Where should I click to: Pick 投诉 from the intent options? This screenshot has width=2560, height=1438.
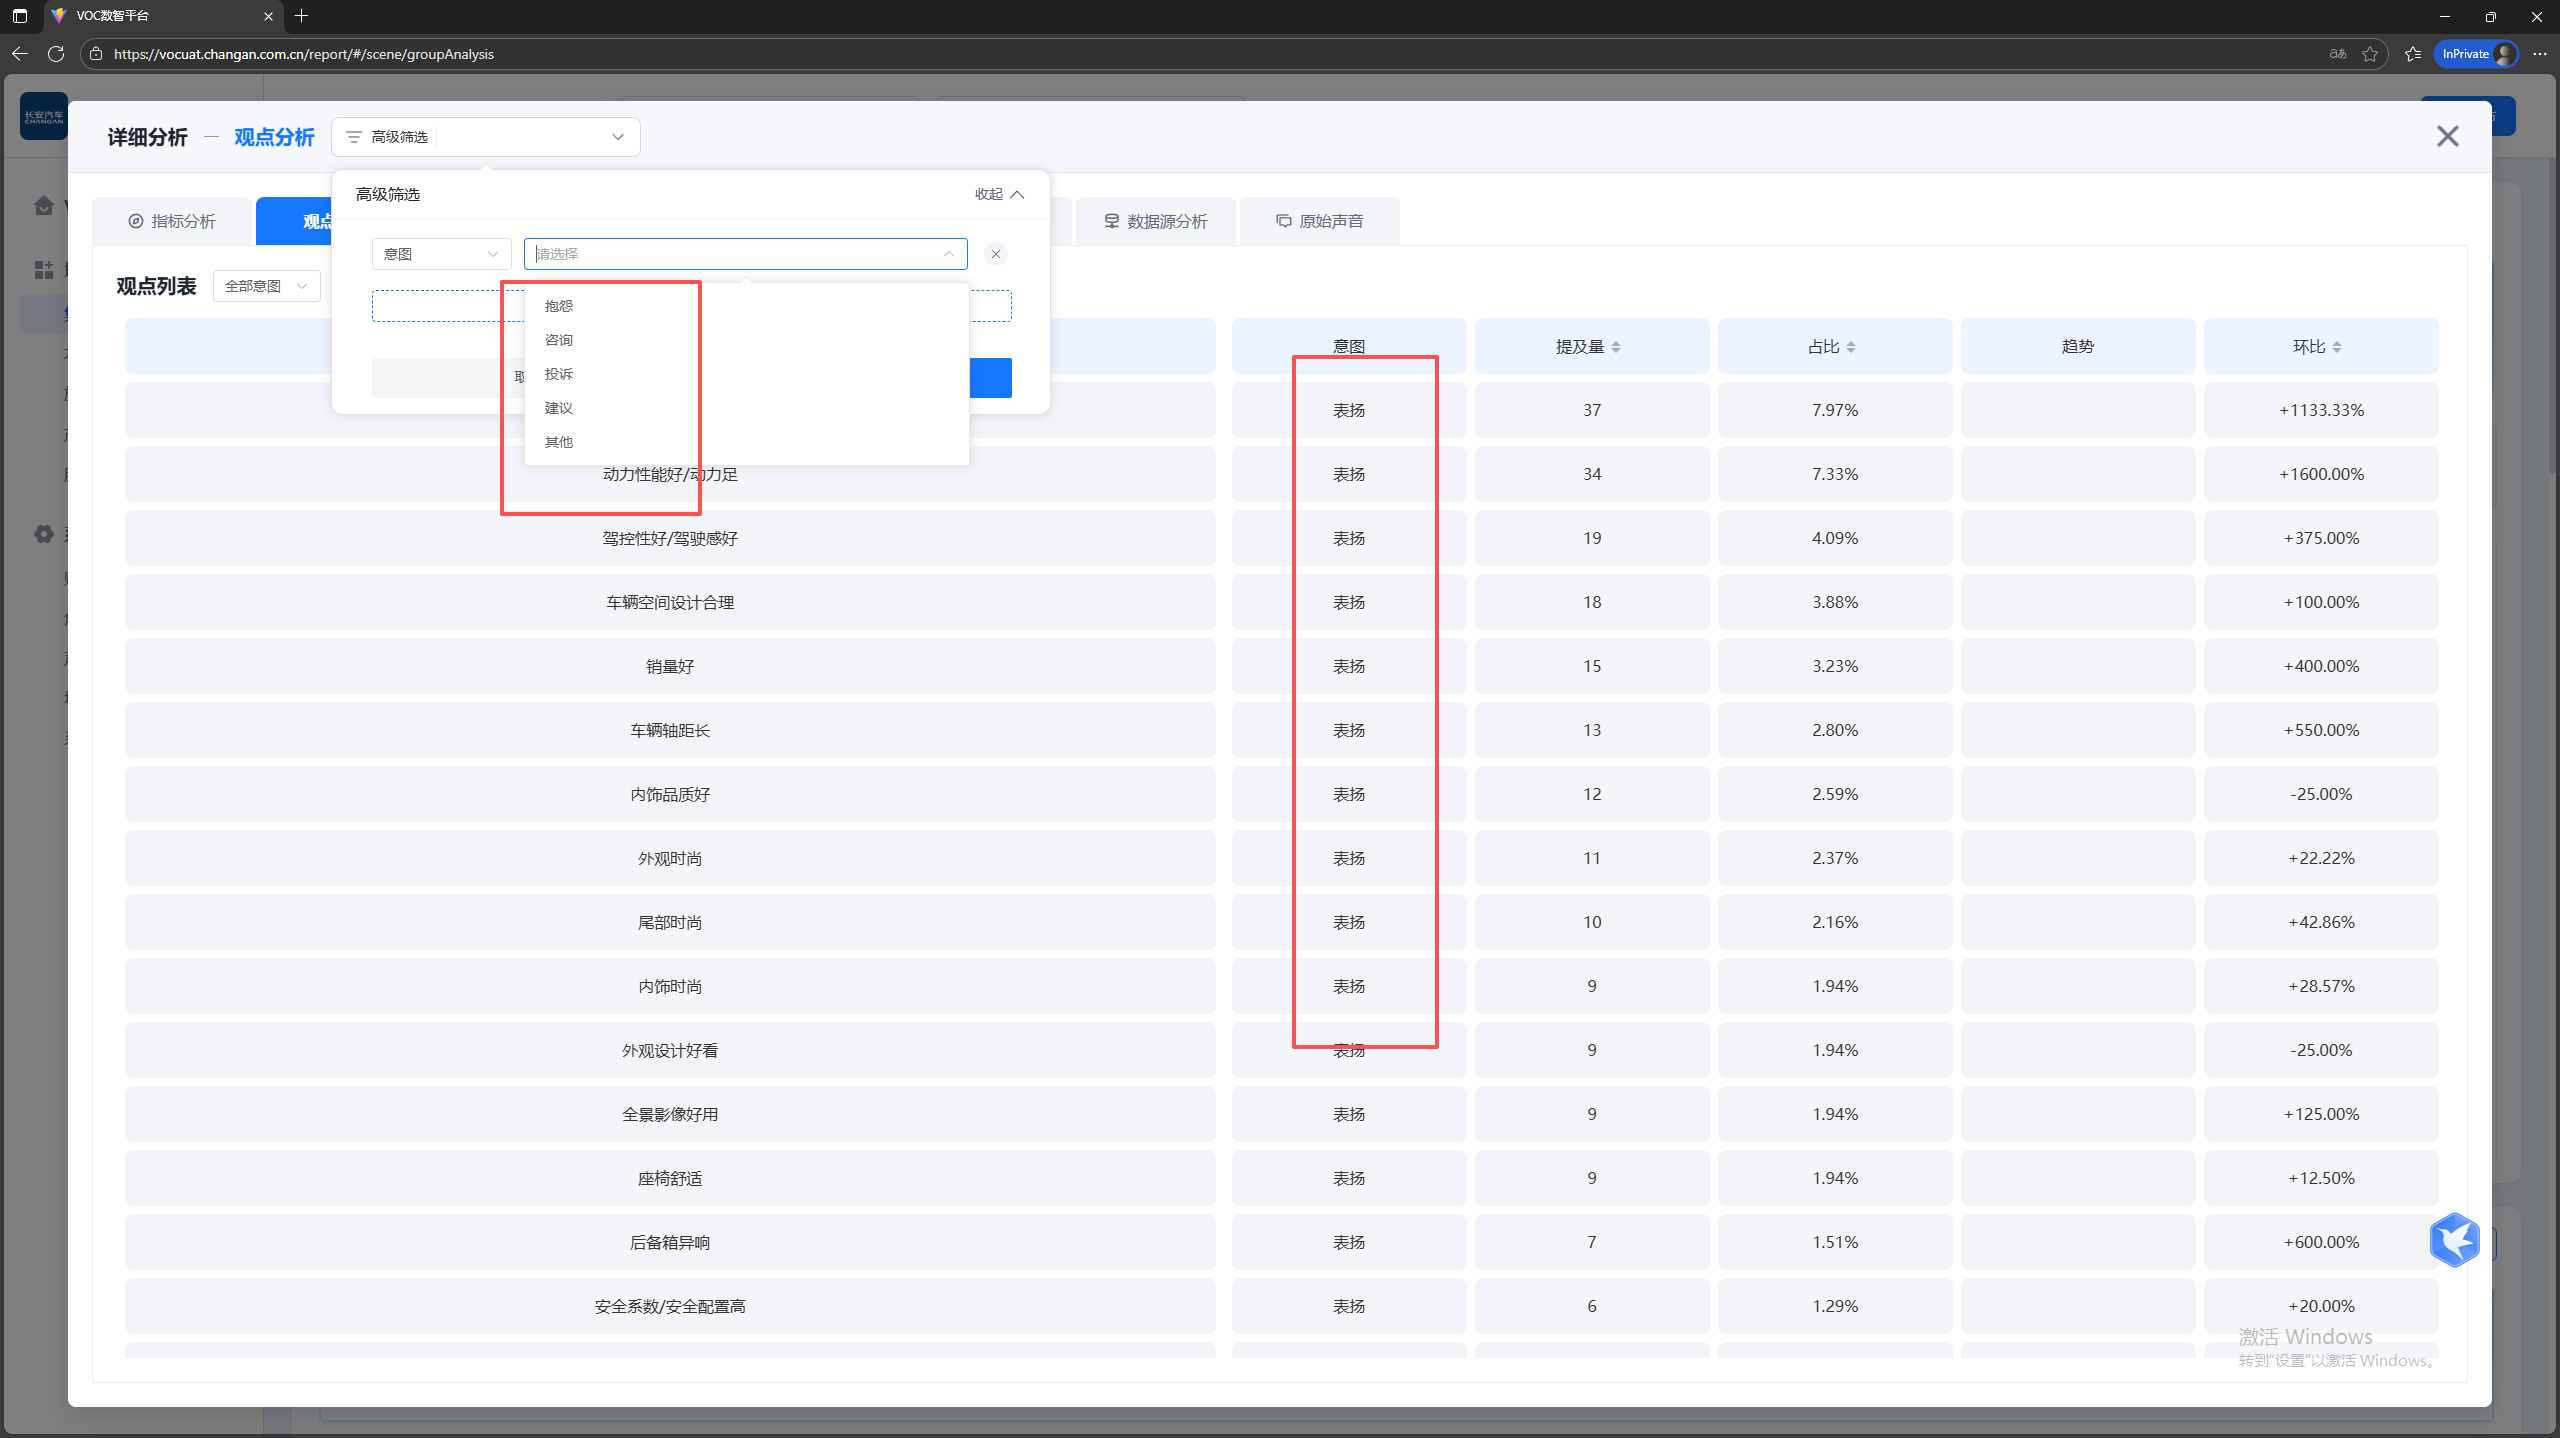(559, 374)
